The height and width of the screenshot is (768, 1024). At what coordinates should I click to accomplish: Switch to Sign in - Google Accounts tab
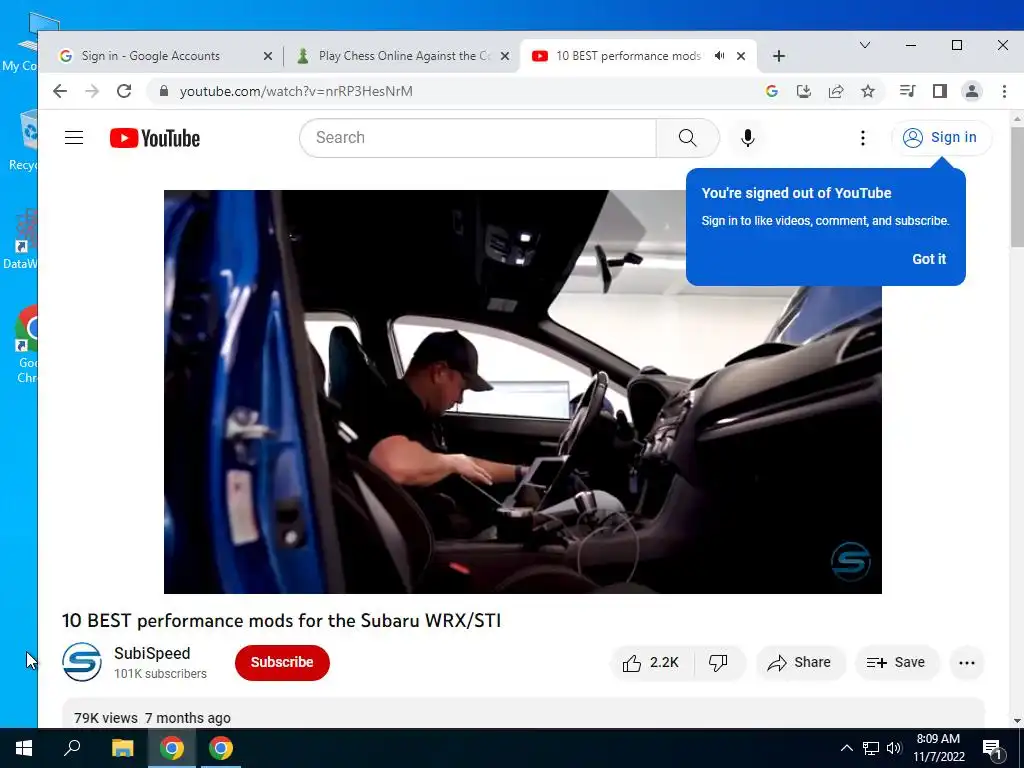150,56
